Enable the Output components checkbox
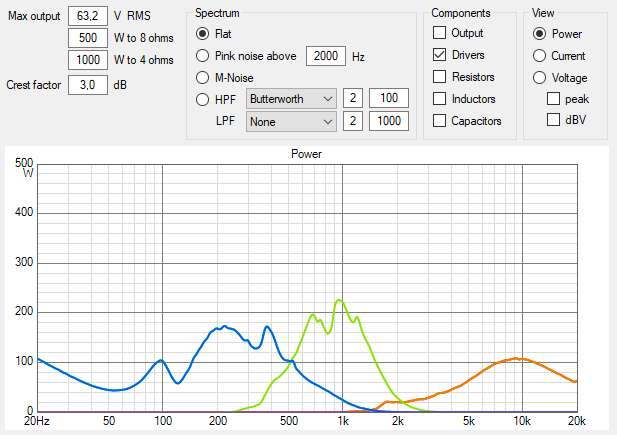The height and width of the screenshot is (435, 617). [x=439, y=33]
